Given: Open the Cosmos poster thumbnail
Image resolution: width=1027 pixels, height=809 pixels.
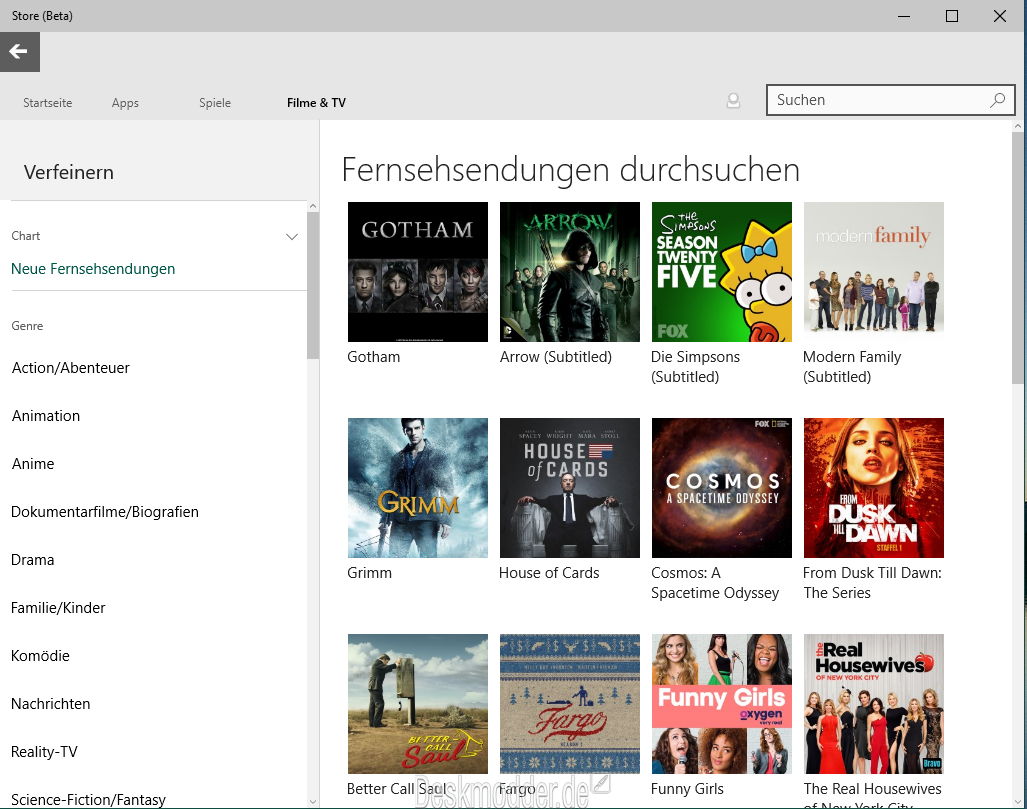Looking at the screenshot, I should point(722,488).
